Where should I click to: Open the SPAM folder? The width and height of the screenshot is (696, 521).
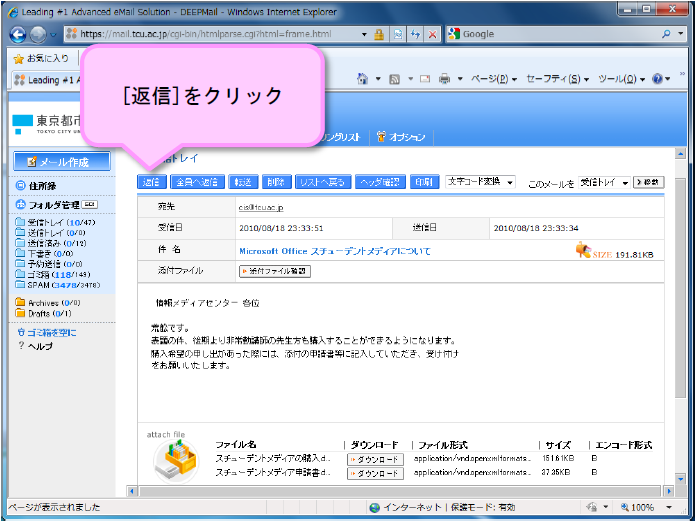(58, 285)
